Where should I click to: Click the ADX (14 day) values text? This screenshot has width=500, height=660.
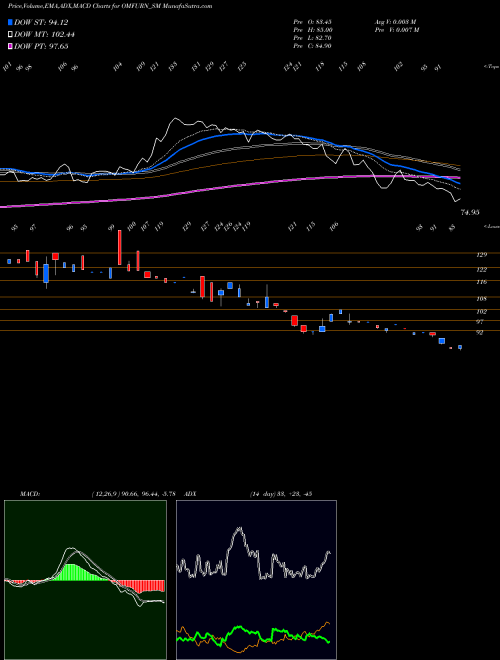(281, 494)
